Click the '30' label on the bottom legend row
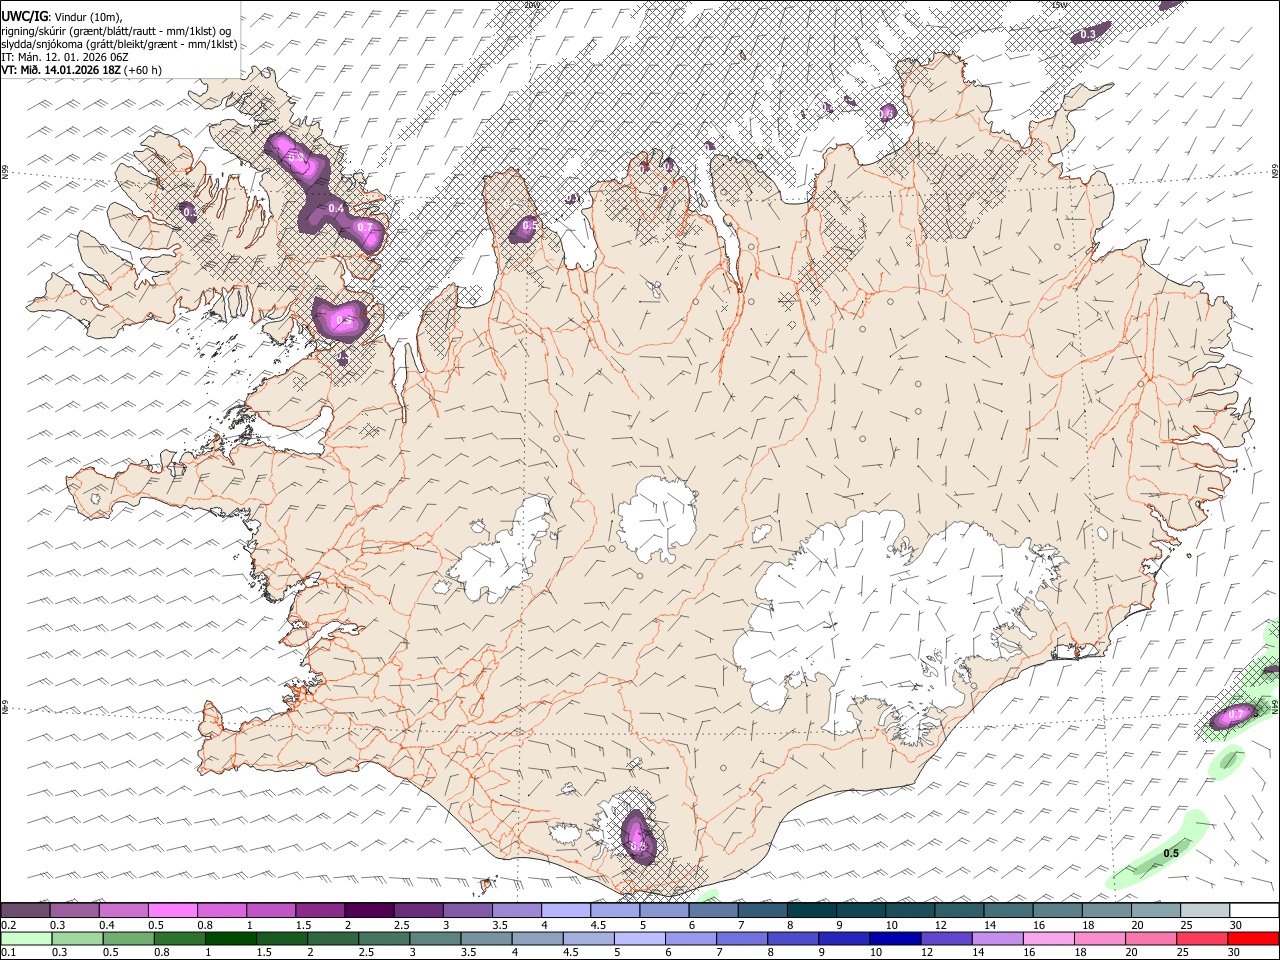Viewport: 1280px width, 960px height. click(x=1234, y=953)
